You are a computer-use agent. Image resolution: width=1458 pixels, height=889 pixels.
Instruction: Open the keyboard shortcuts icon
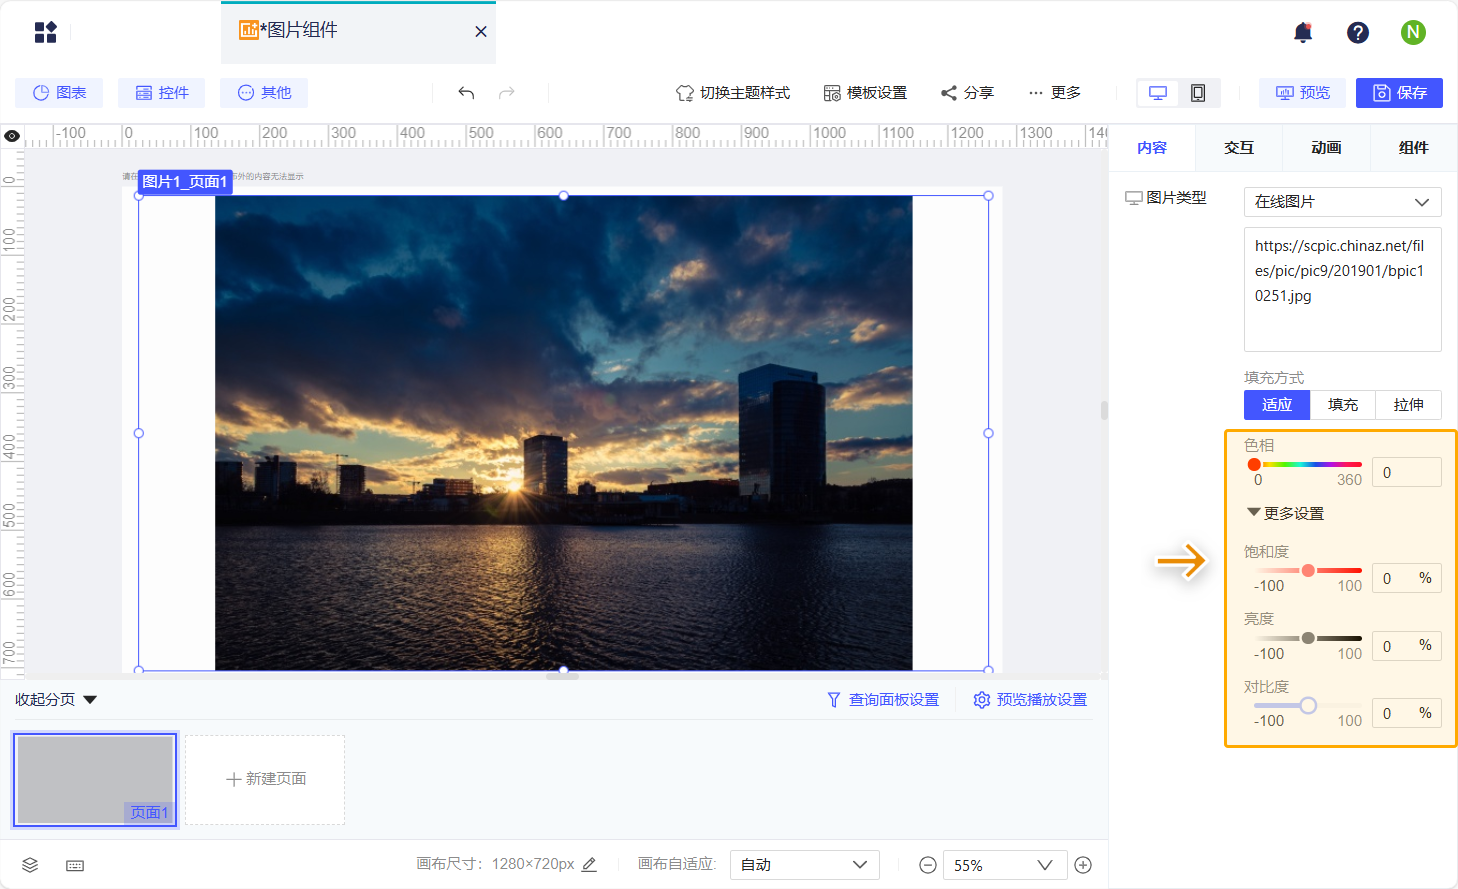pyautogui.click(x=75, y=865)
